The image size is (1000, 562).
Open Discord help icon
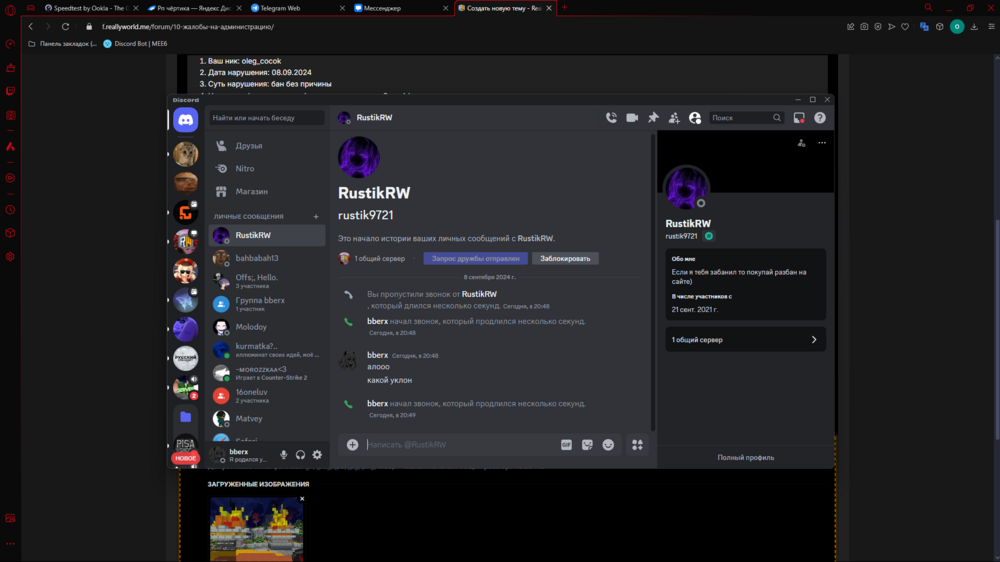coord(820,117)
